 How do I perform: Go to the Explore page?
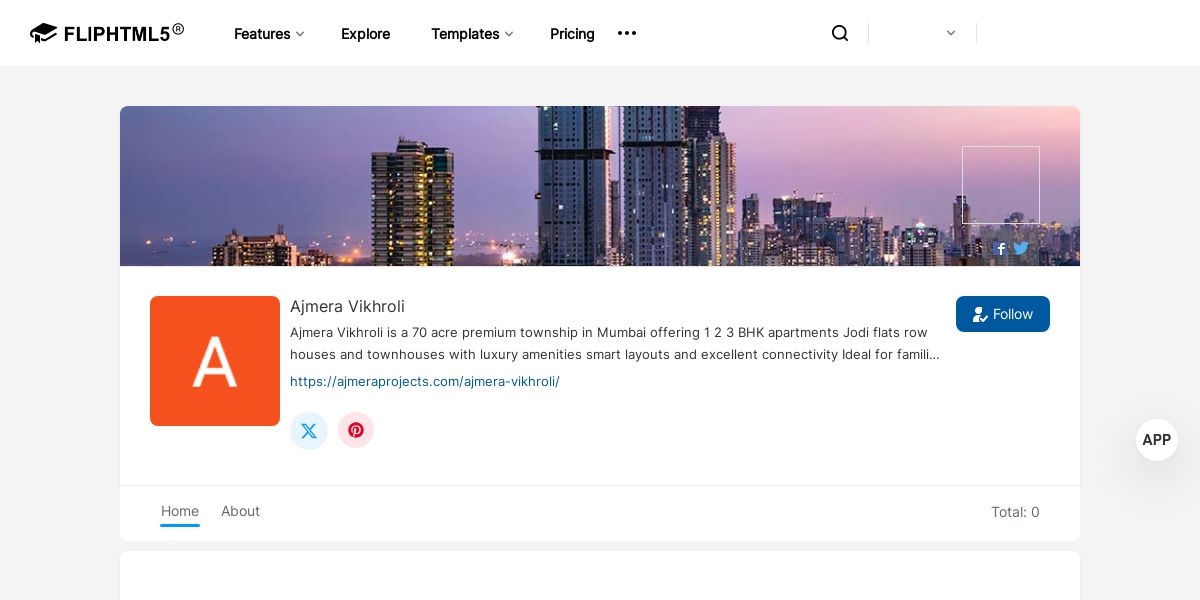click(366, 33)
